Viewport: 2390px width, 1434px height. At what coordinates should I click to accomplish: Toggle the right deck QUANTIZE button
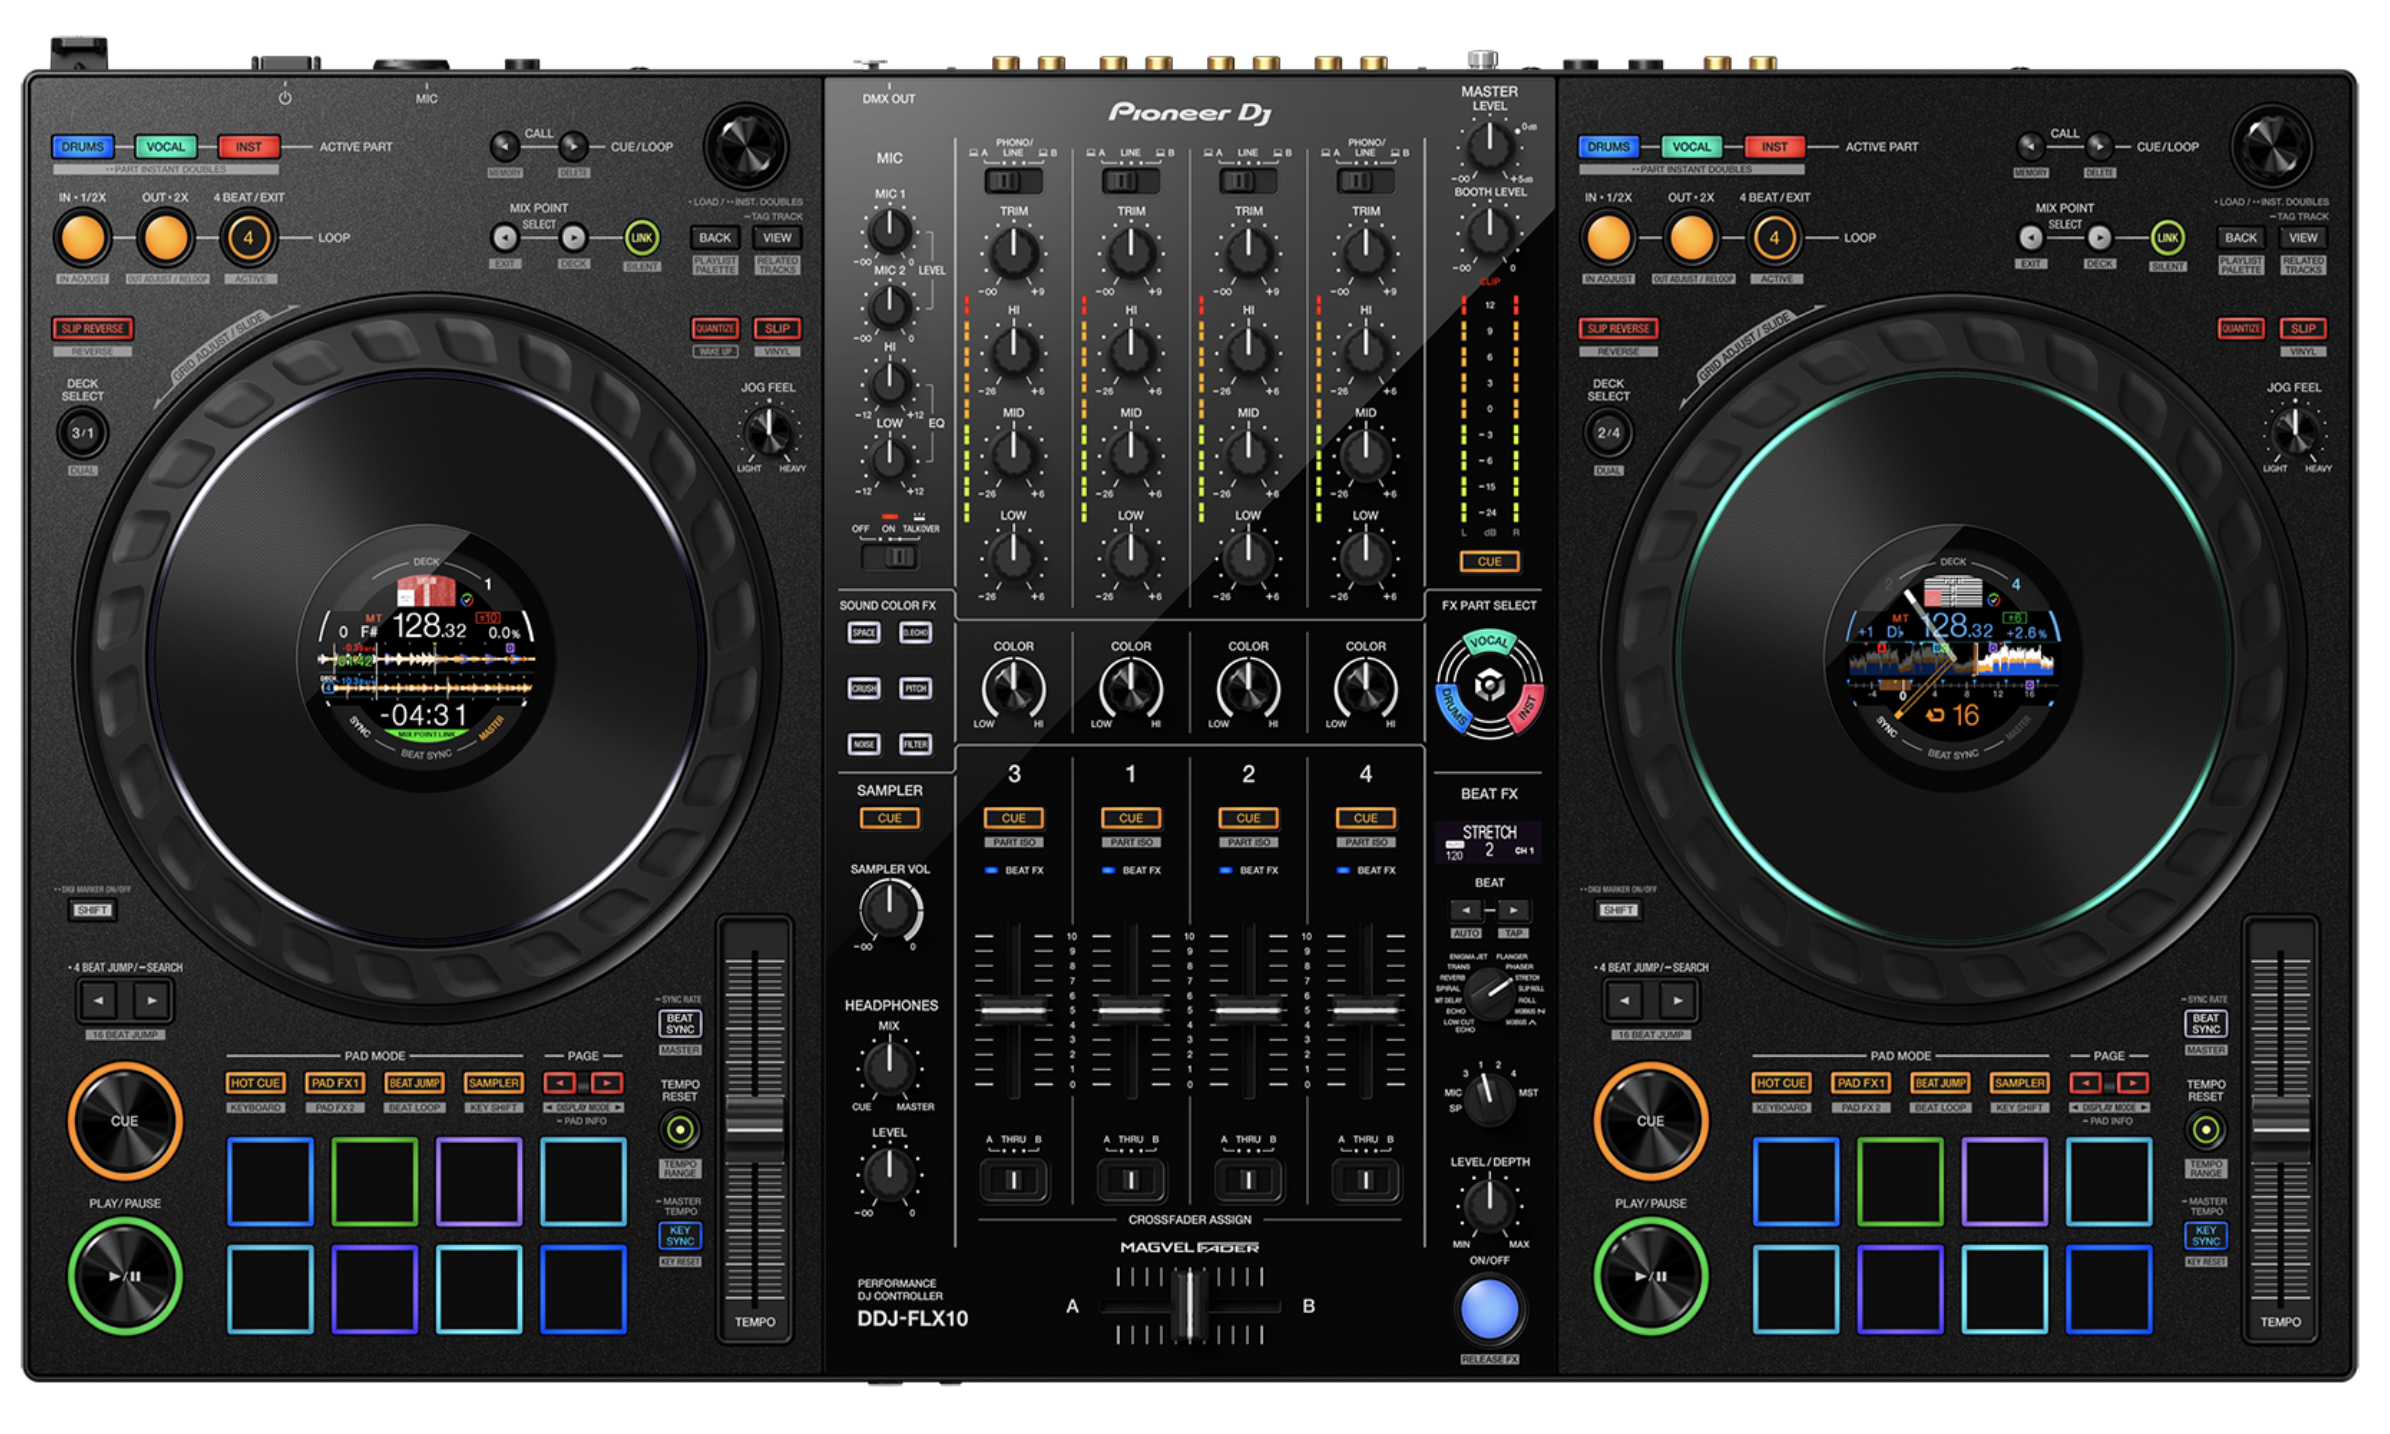tap(2241, 329)
